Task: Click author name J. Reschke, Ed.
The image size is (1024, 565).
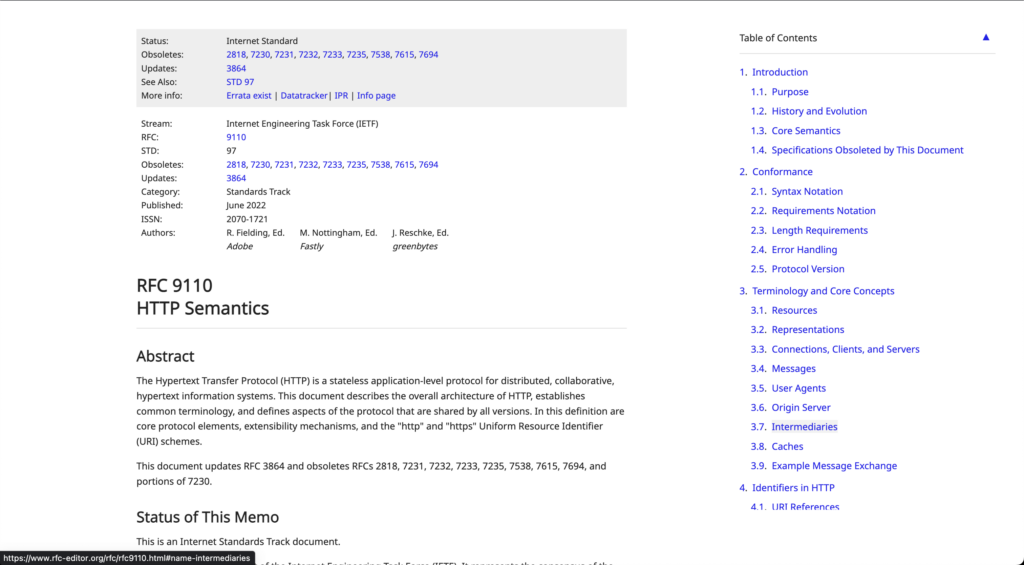Action: 420,233
